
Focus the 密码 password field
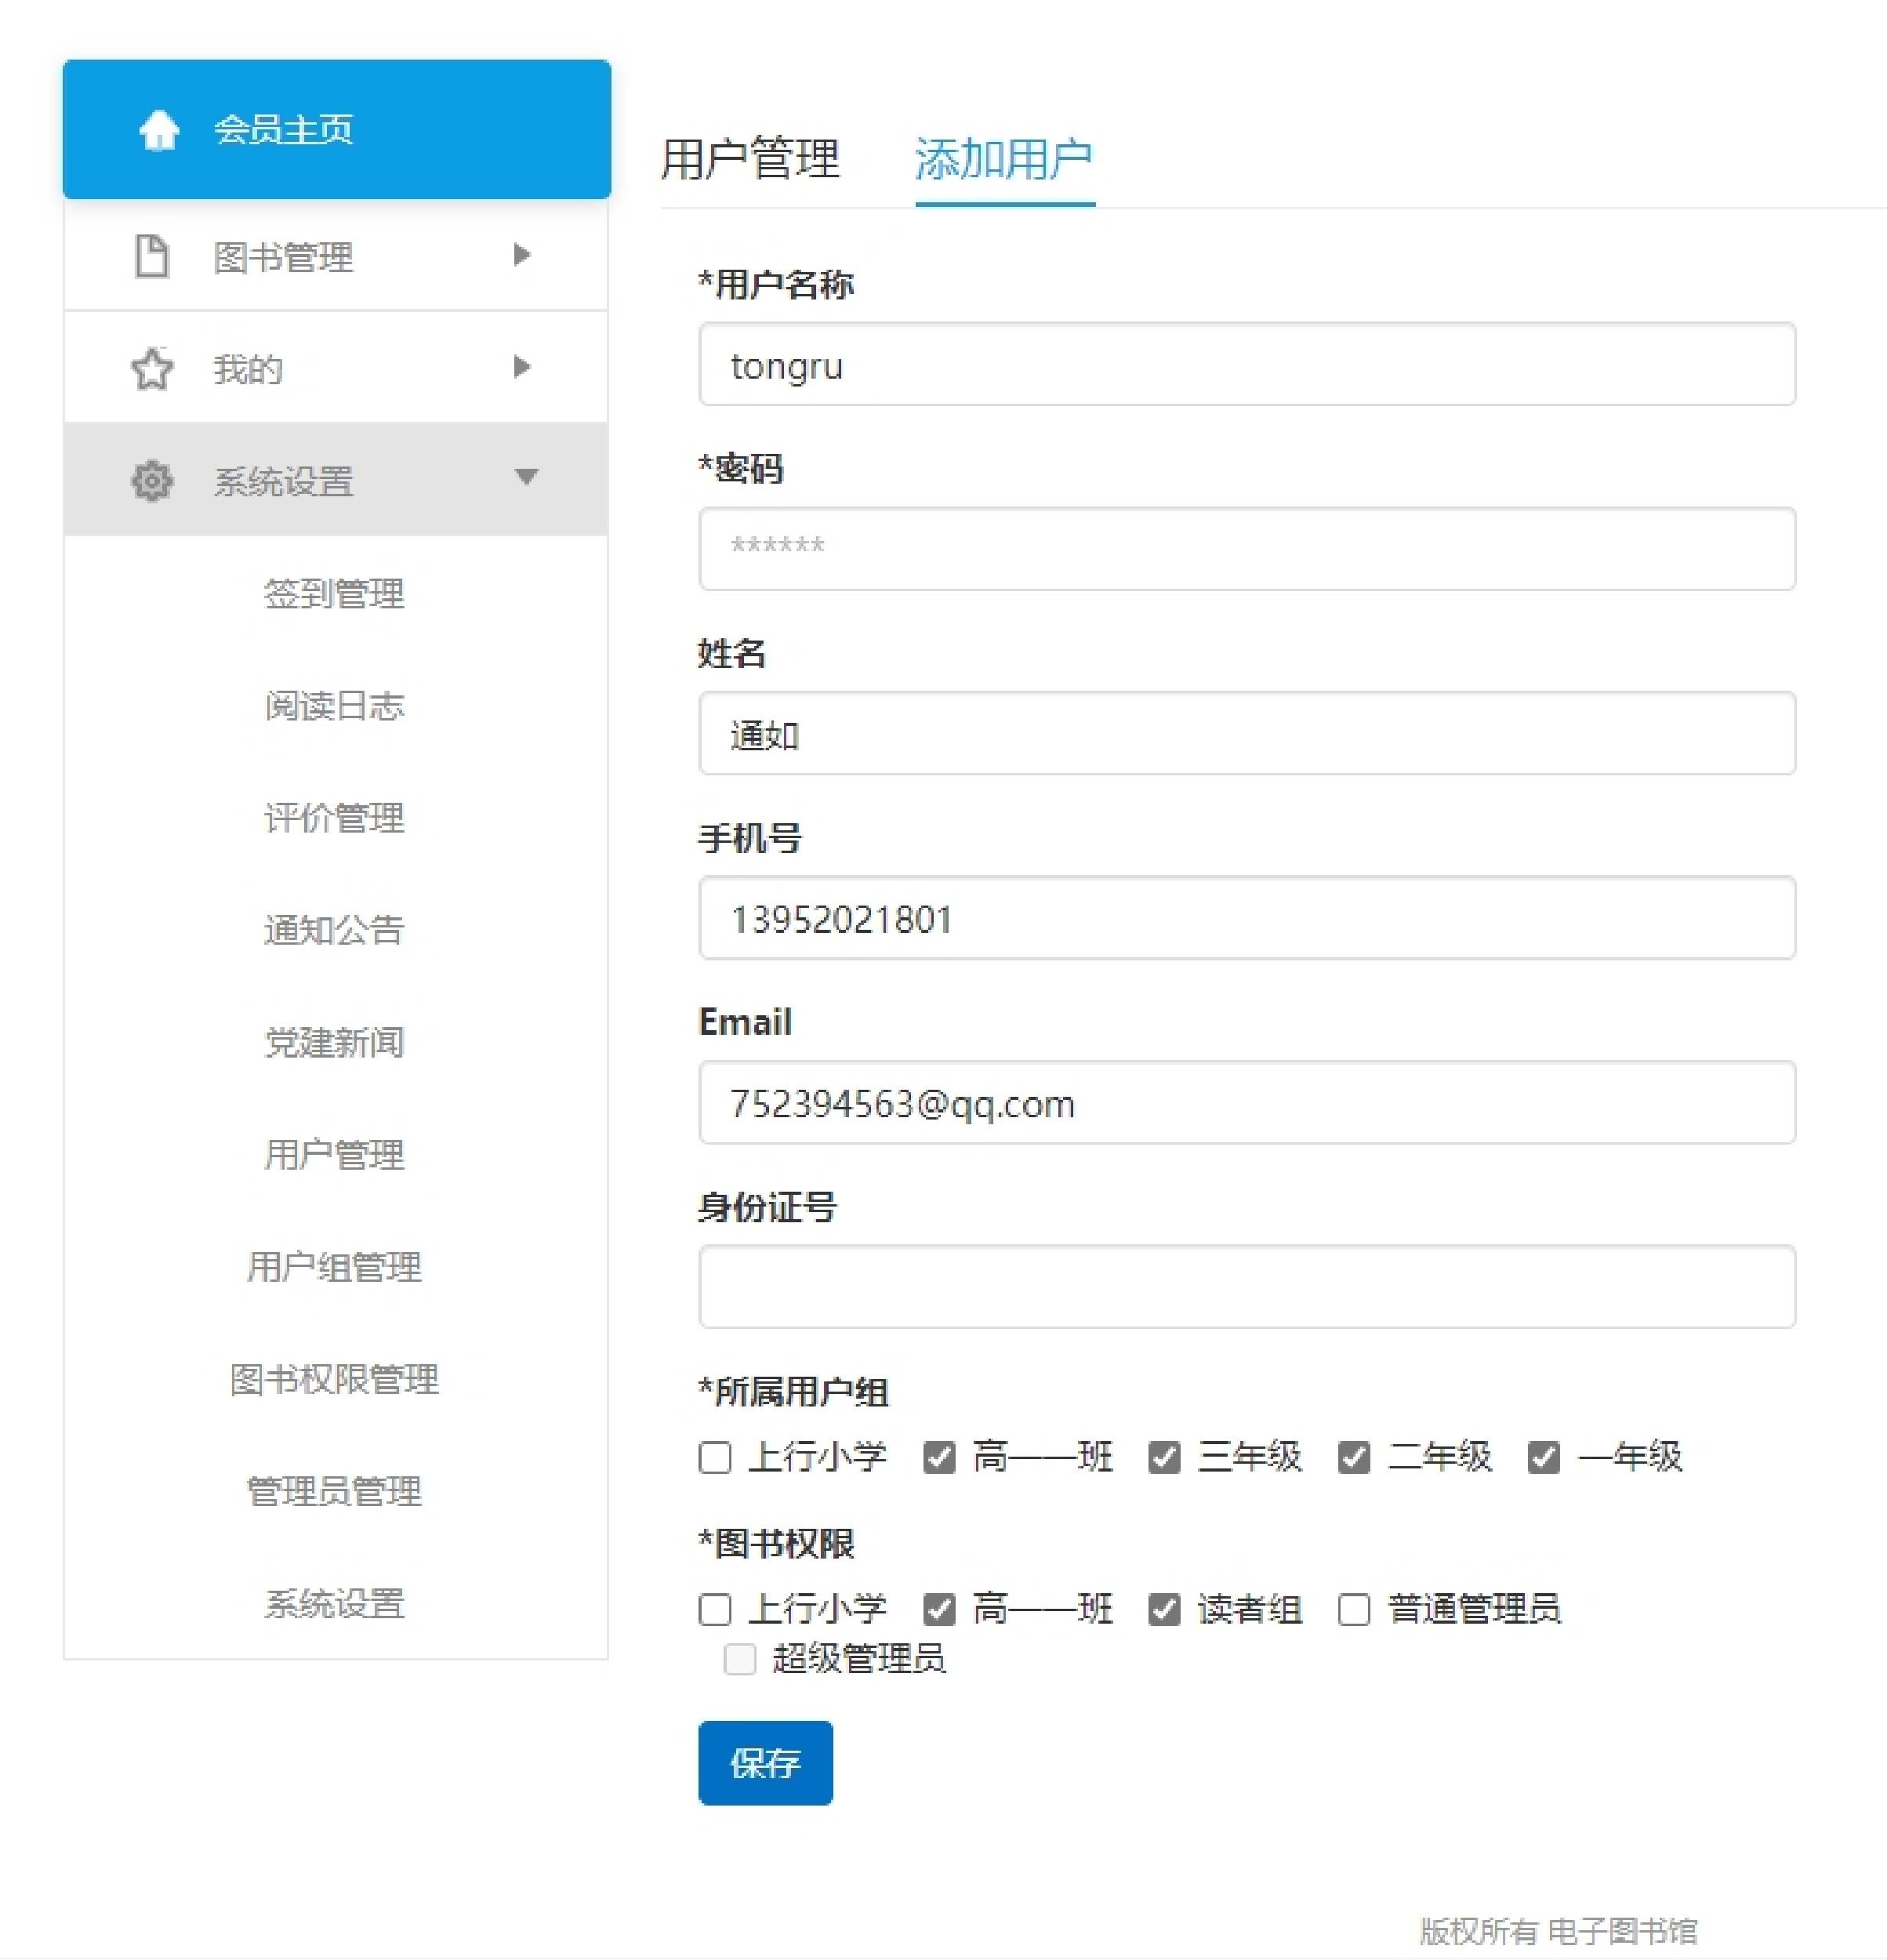pyautogui.click(x=1246, y=548)
